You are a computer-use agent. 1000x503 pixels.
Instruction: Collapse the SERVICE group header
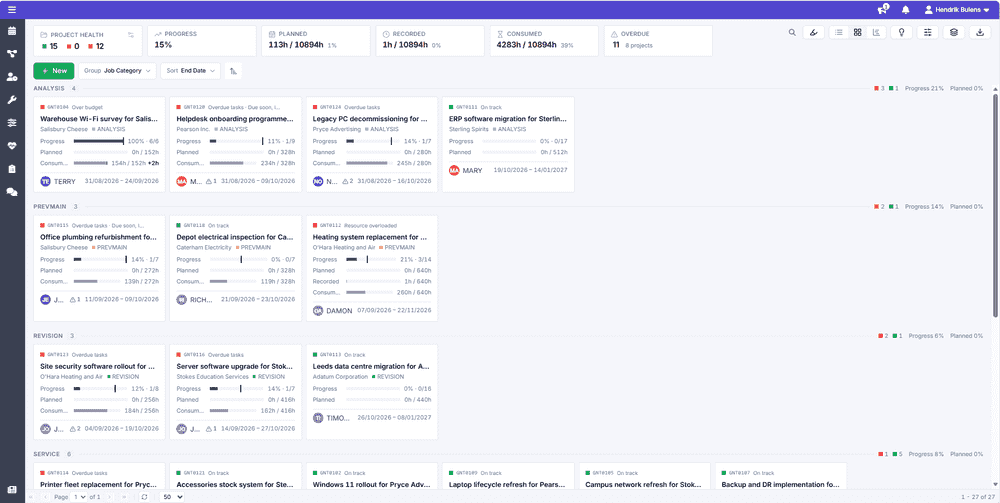[47, 455]
